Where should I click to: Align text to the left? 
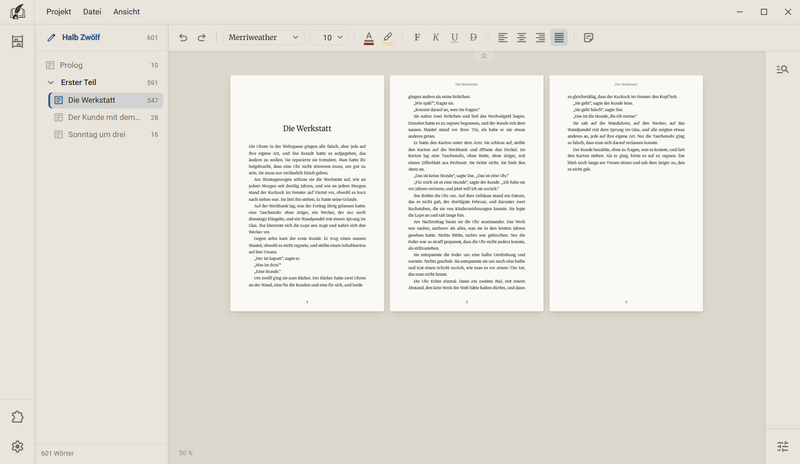click(503, 37)
